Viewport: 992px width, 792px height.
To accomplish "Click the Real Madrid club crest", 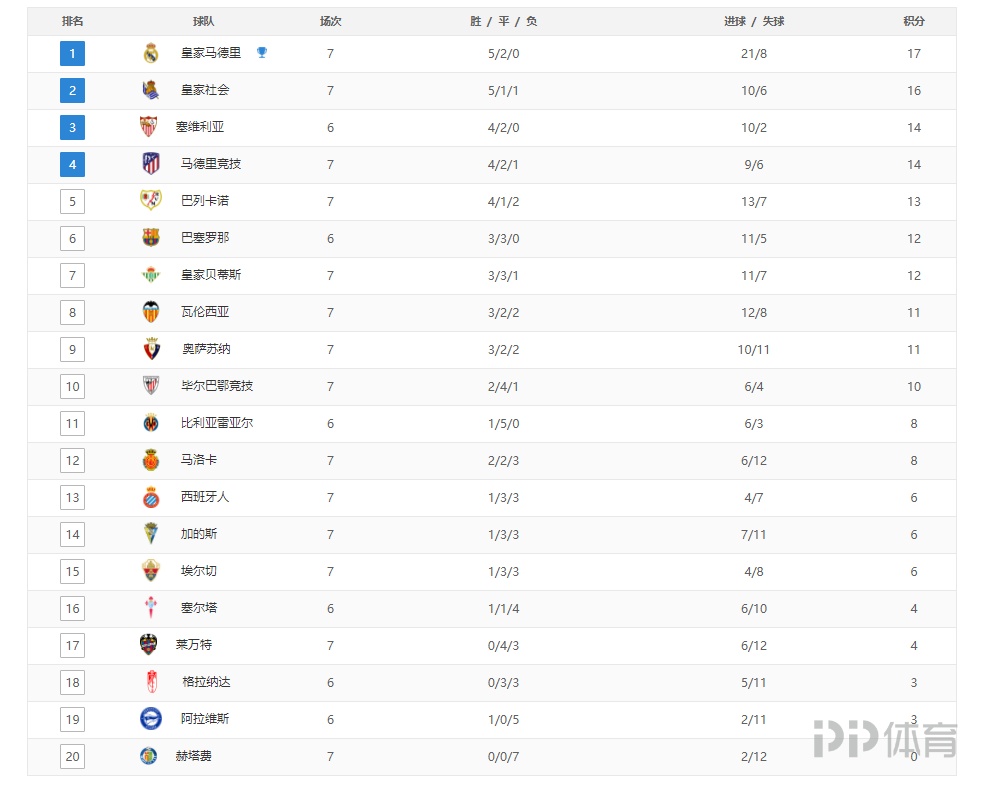I will (x=151, y=54).
